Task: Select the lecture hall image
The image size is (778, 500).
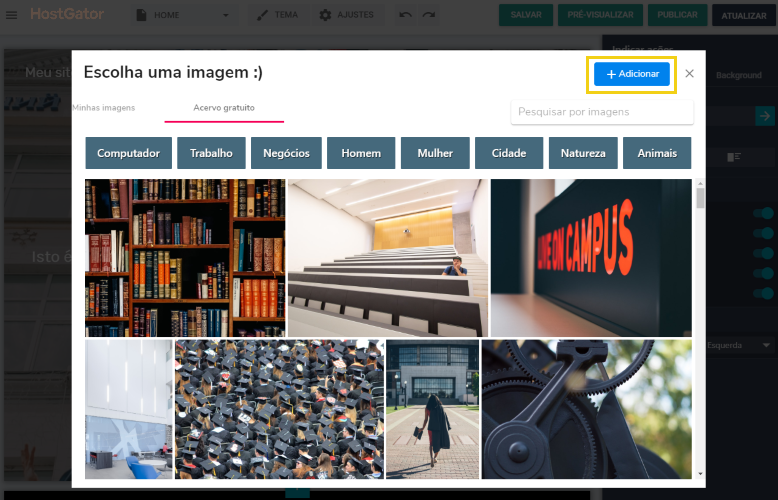Action: click(388, 258)
